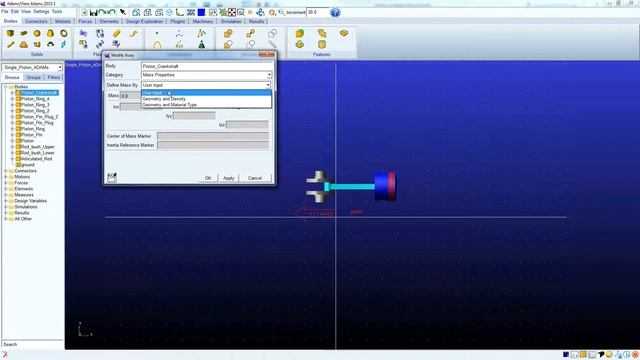Select Articulated_Rod in the tree
The image size is (640, 360).
pos(36,159)
